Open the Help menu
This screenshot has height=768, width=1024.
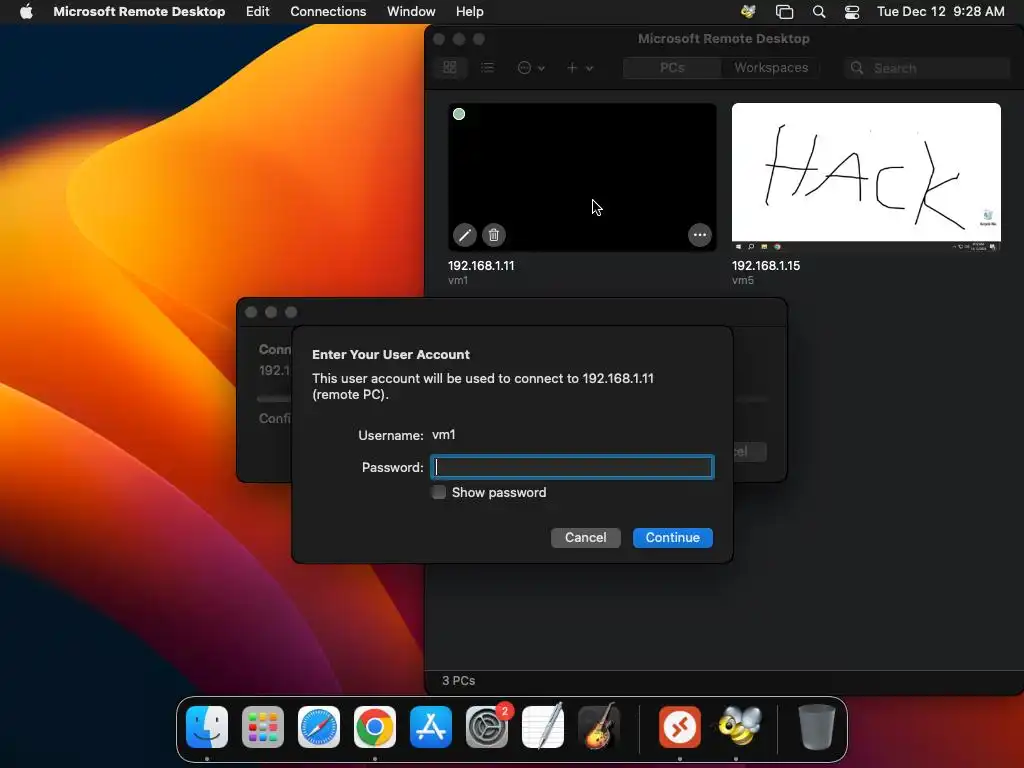[x=470, y=11]
